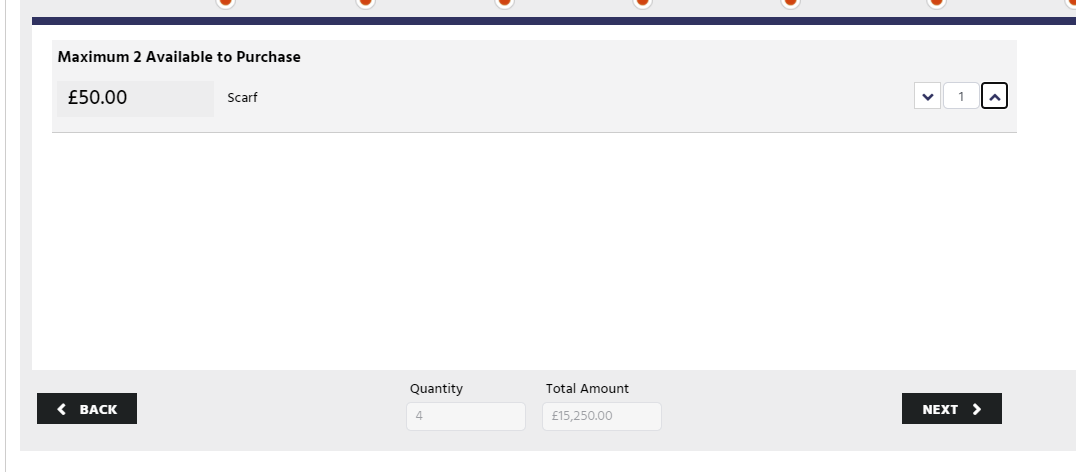This screenshot has width=1076, height=472.
Task: Click the £50.00 price box
Action: click(x=135, y=98)
